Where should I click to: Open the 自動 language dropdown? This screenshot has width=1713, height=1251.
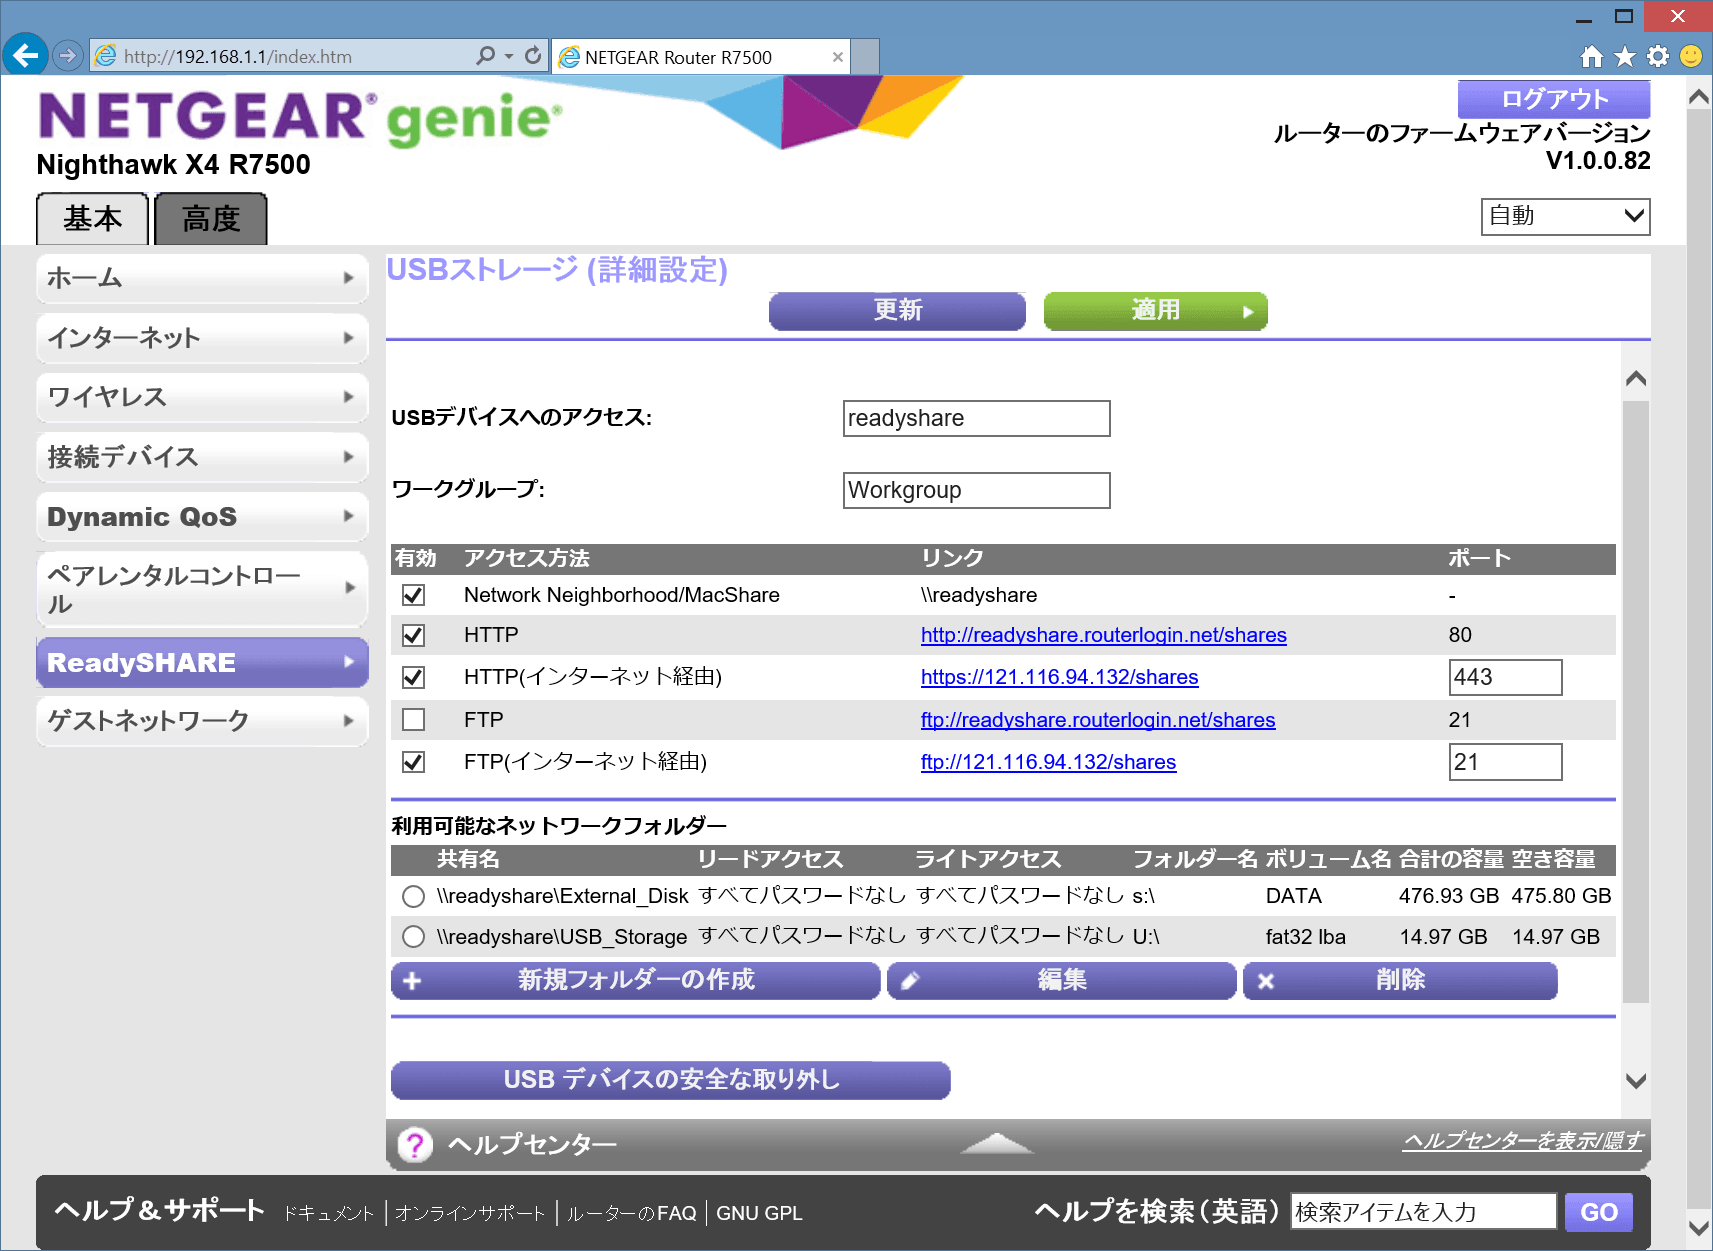[1565, 216]
